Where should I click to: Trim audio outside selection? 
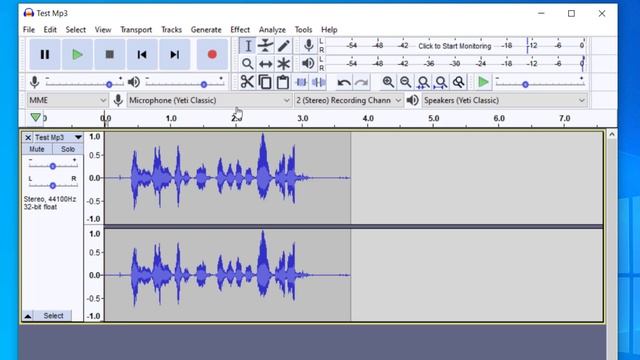[x=301, y=82]
